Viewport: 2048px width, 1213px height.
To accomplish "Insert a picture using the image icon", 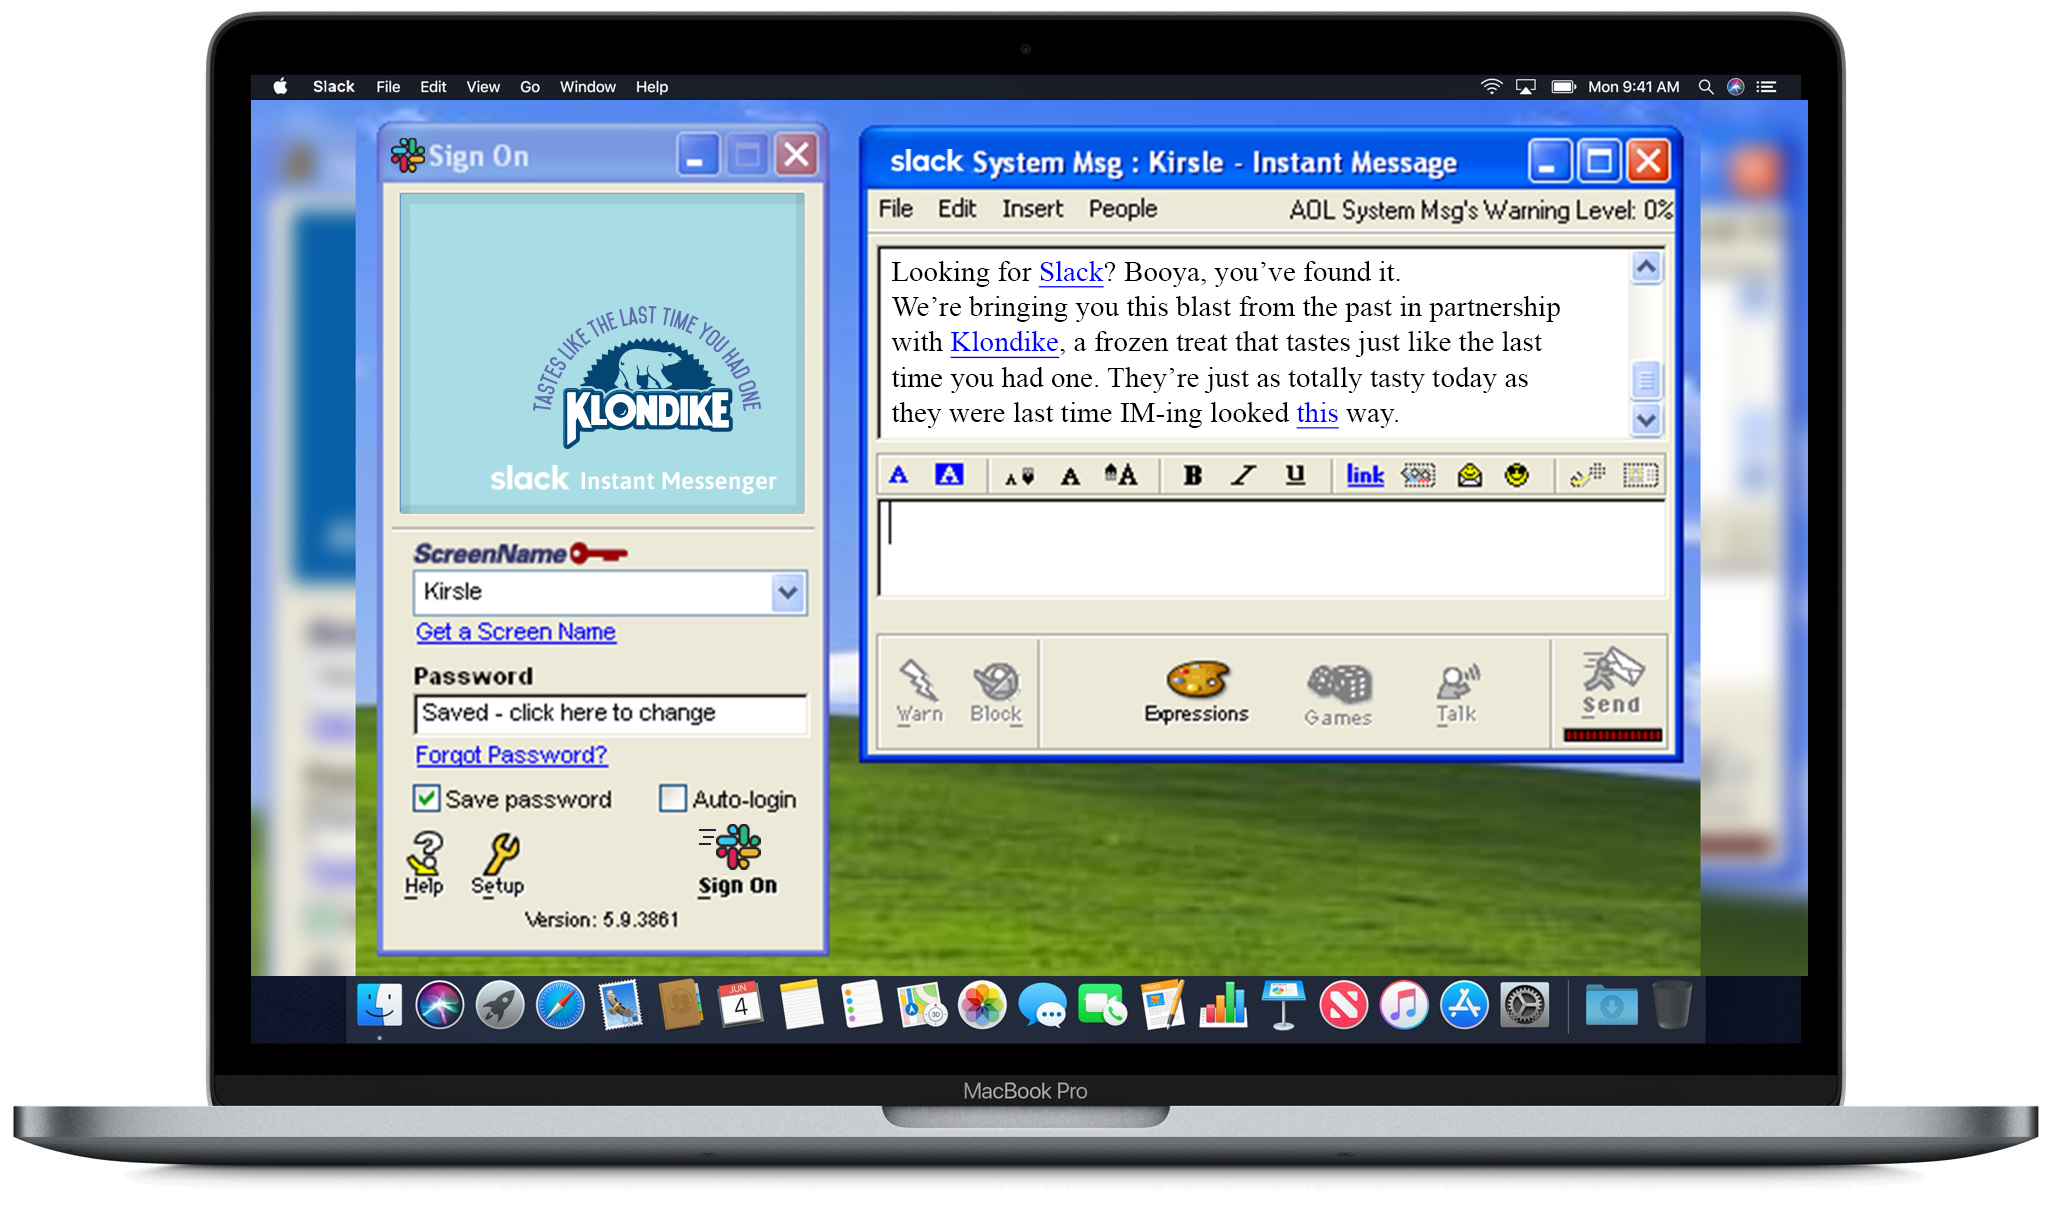I will pyautogui.click(x=1418, y=475).
